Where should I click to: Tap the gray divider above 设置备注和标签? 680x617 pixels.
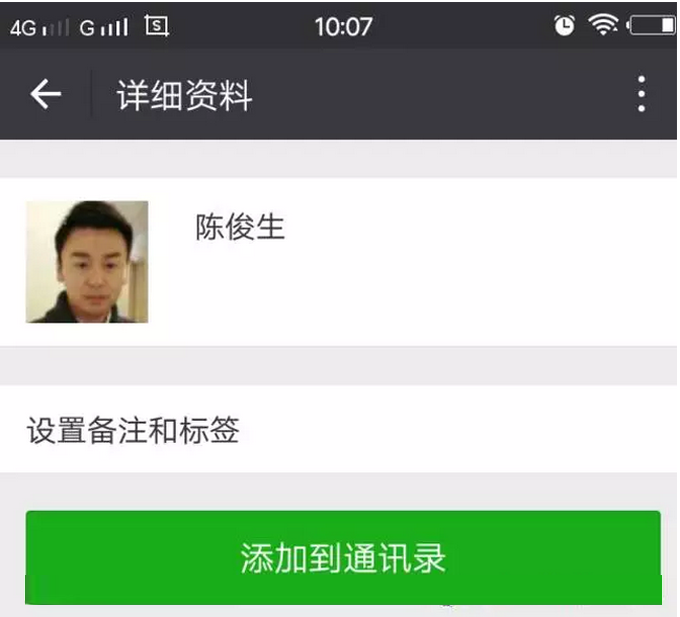(338, 366)
